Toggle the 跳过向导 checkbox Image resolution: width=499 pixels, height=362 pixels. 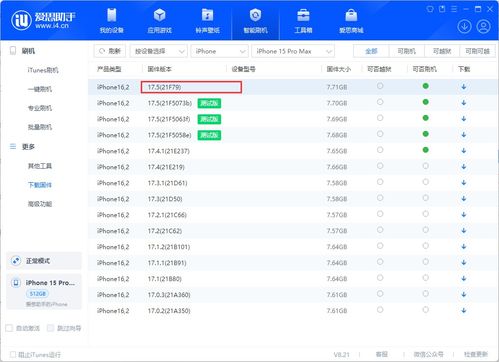coord(50,328)
